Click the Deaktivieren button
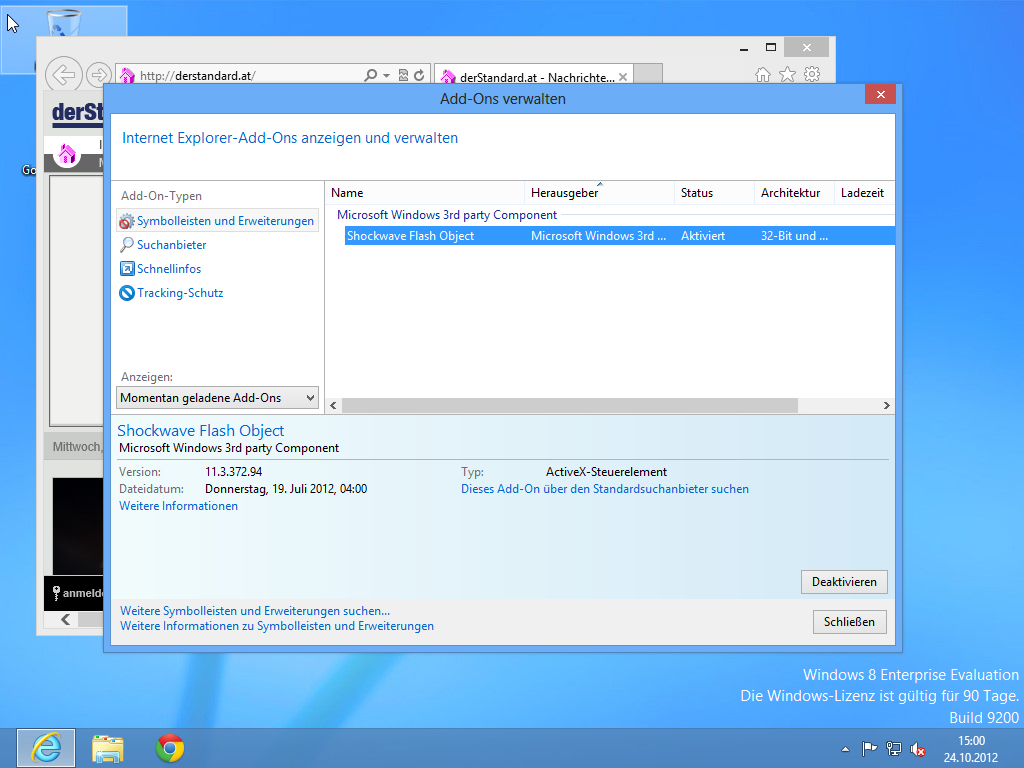 pos(844,582)
